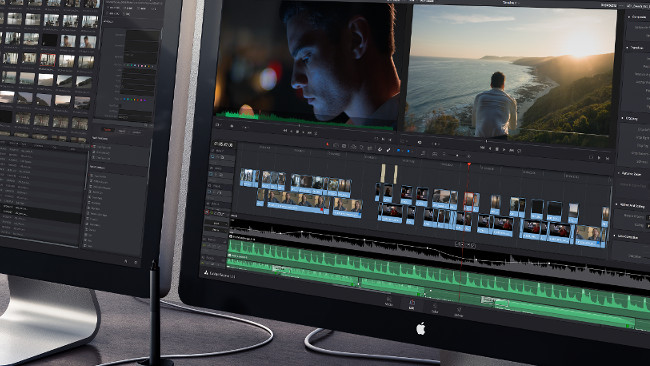Play forward in the timeline viewer
The image size is (650, 366).
point(504,150)
